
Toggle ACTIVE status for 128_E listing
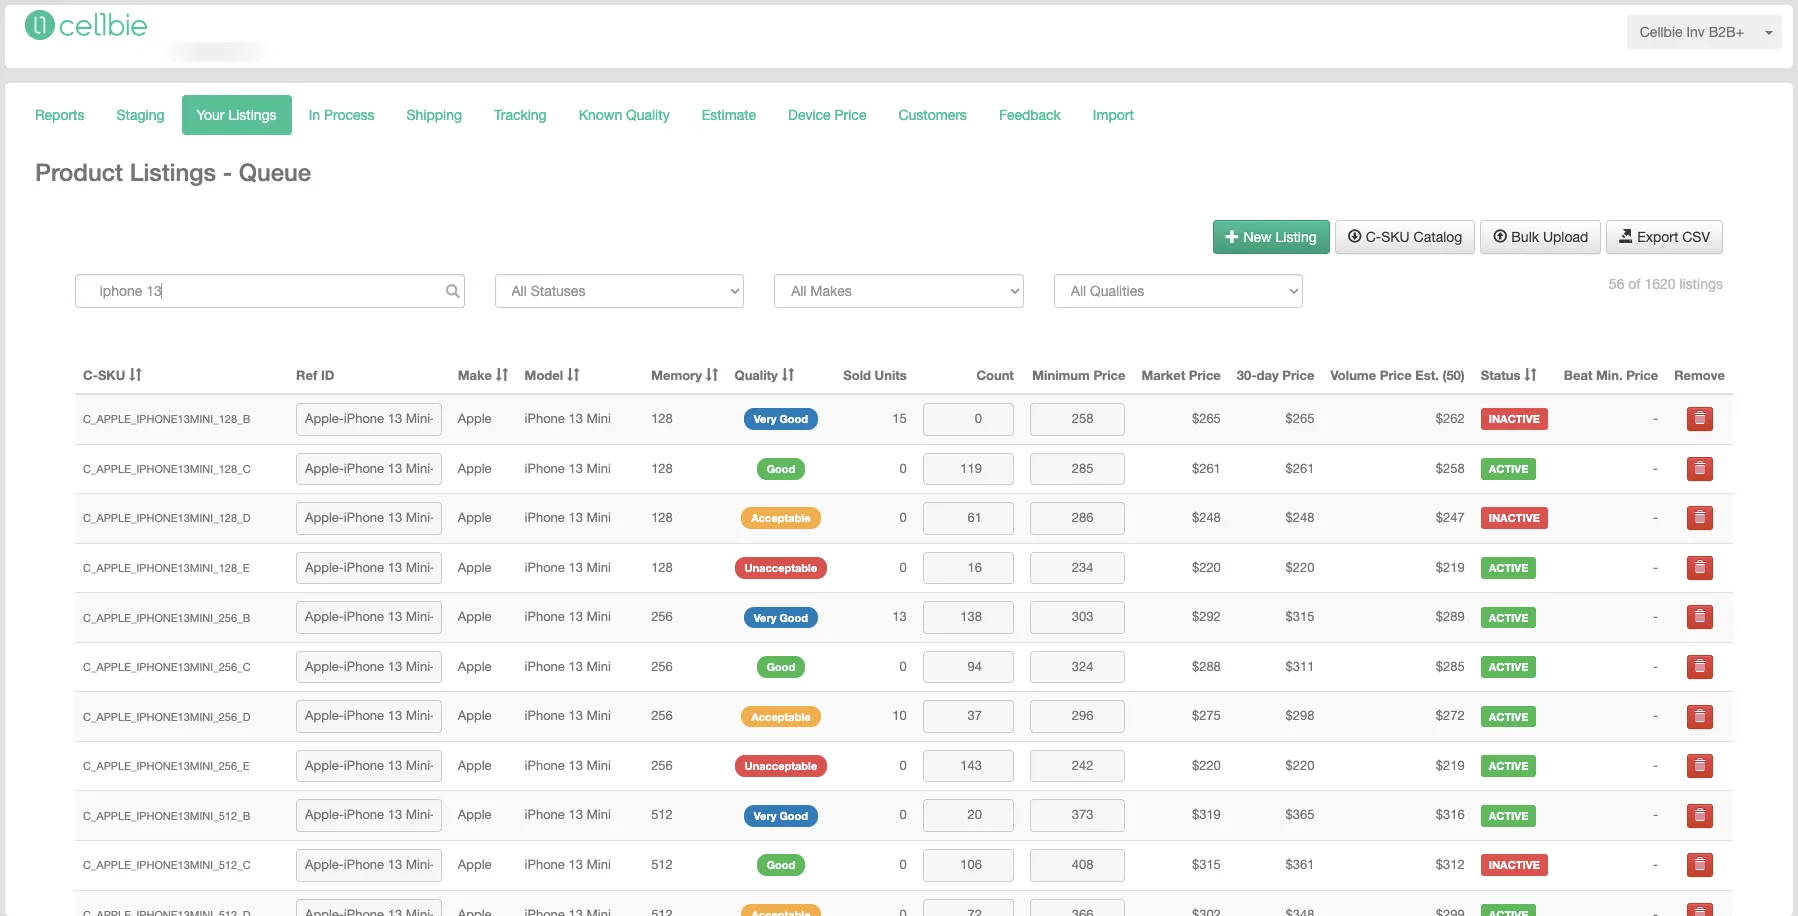point(1508,568)
